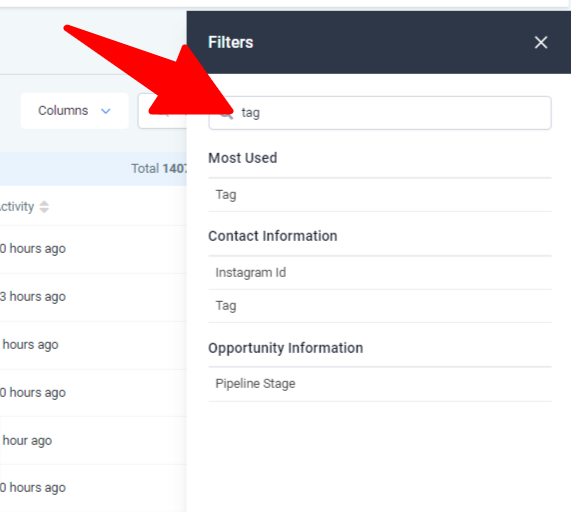Click the ascending up-arrow beside Activity
This screenshot has width=571, height=512.
44,203
